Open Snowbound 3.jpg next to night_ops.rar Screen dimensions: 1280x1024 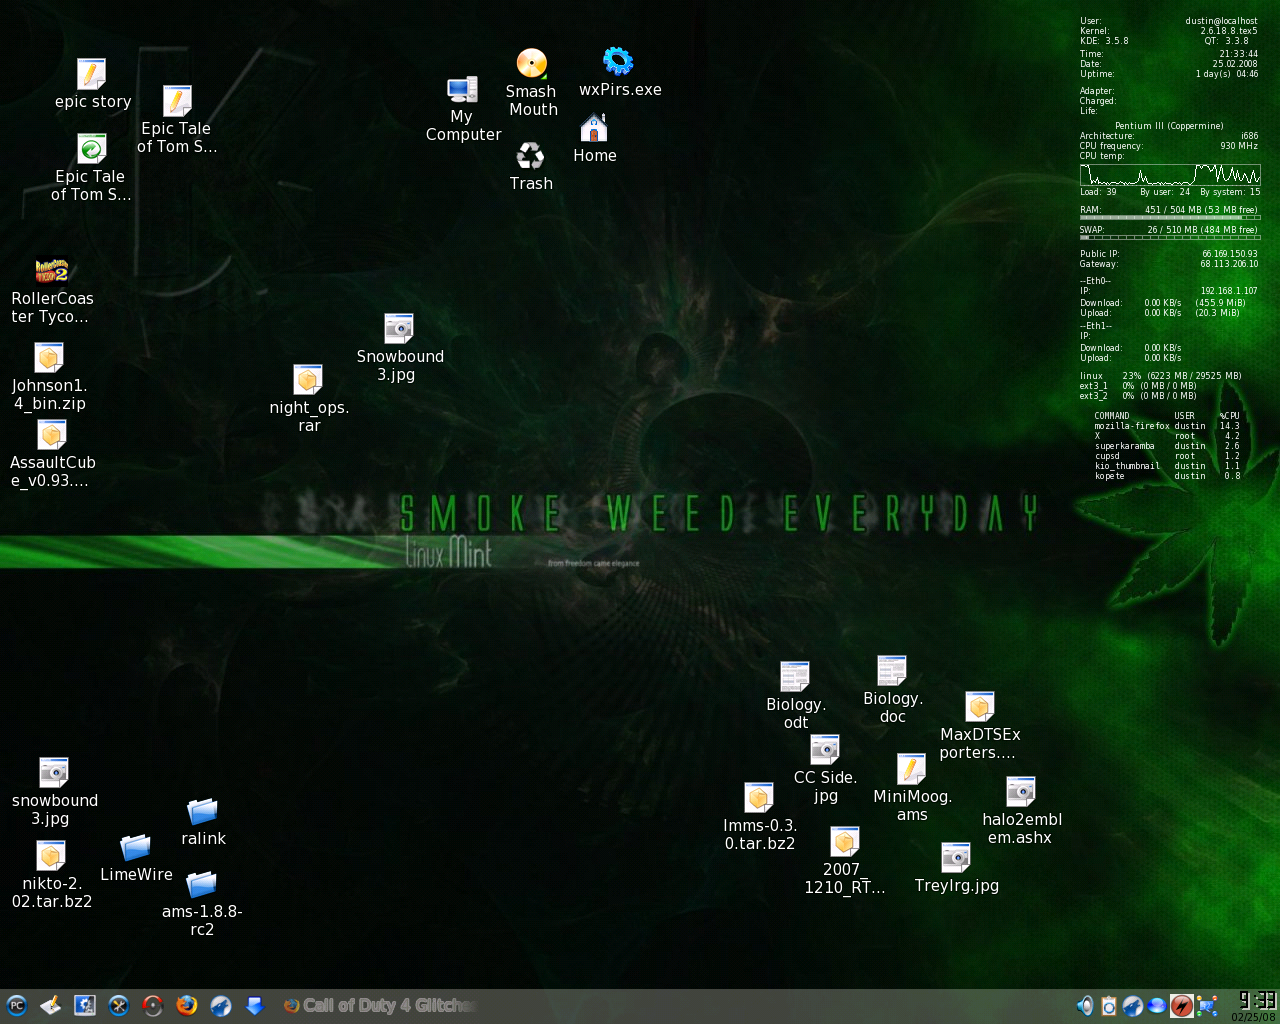pyautogui.click(x=399, y=329)
